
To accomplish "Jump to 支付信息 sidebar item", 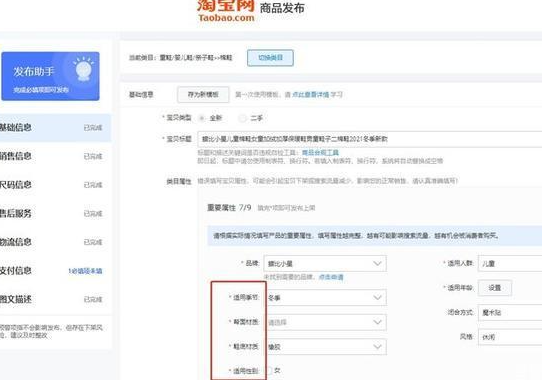I will point(55,271).
